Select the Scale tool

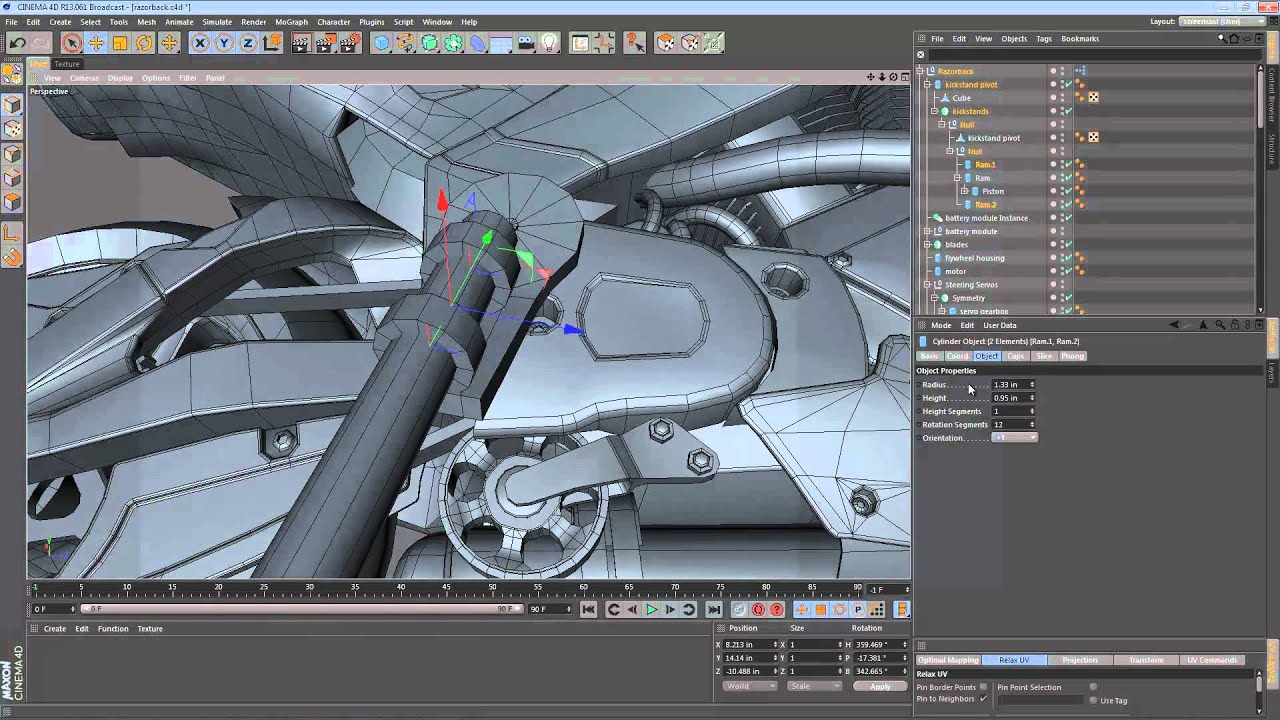[x=120, y=43]
